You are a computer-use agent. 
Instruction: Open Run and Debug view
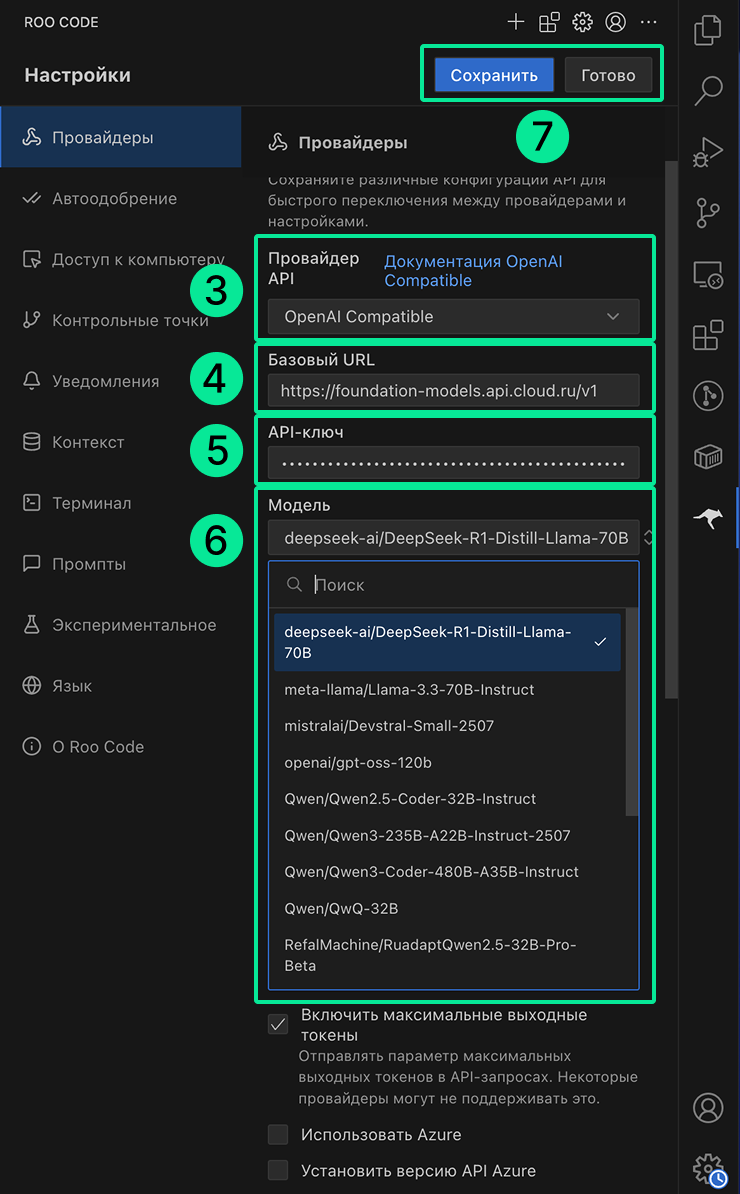click(708, 152)
